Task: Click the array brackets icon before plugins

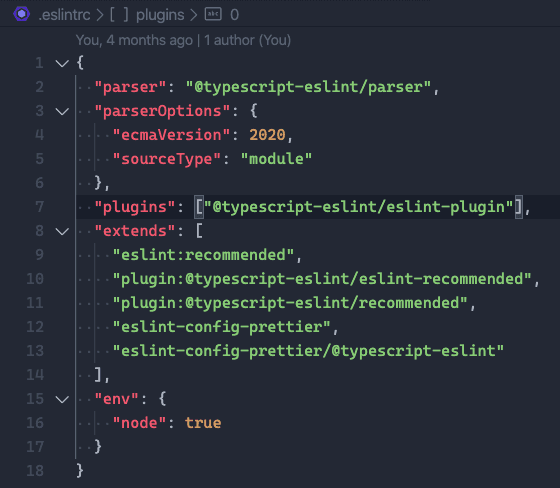Action: (x=119, y=15)
